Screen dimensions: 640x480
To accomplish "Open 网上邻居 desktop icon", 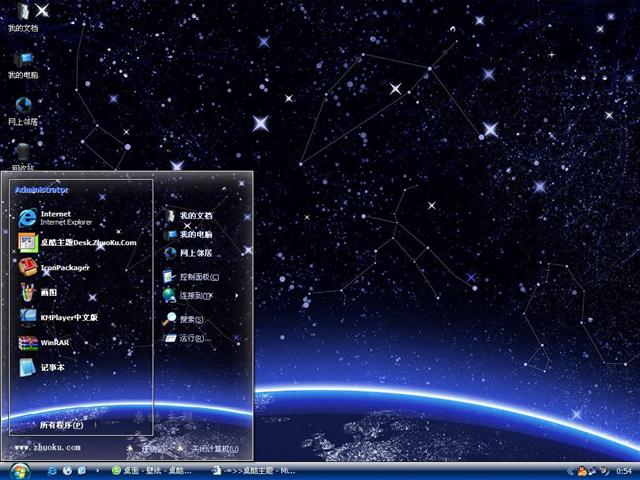I will coord(23,109).
